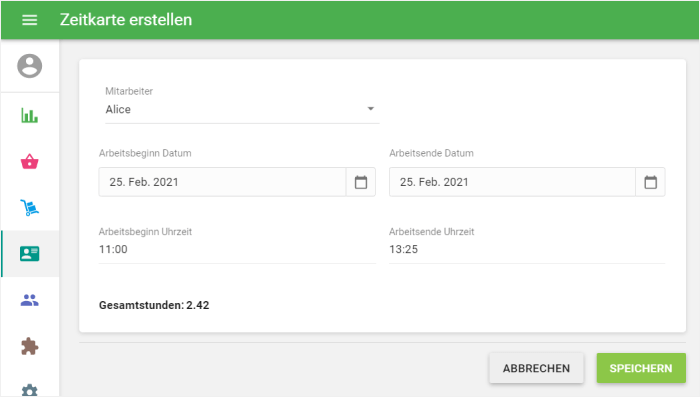Screen dimensions: 700x397
Task: Click the Gesamtstunden: 2.42 text
Action: pos(154,305)
